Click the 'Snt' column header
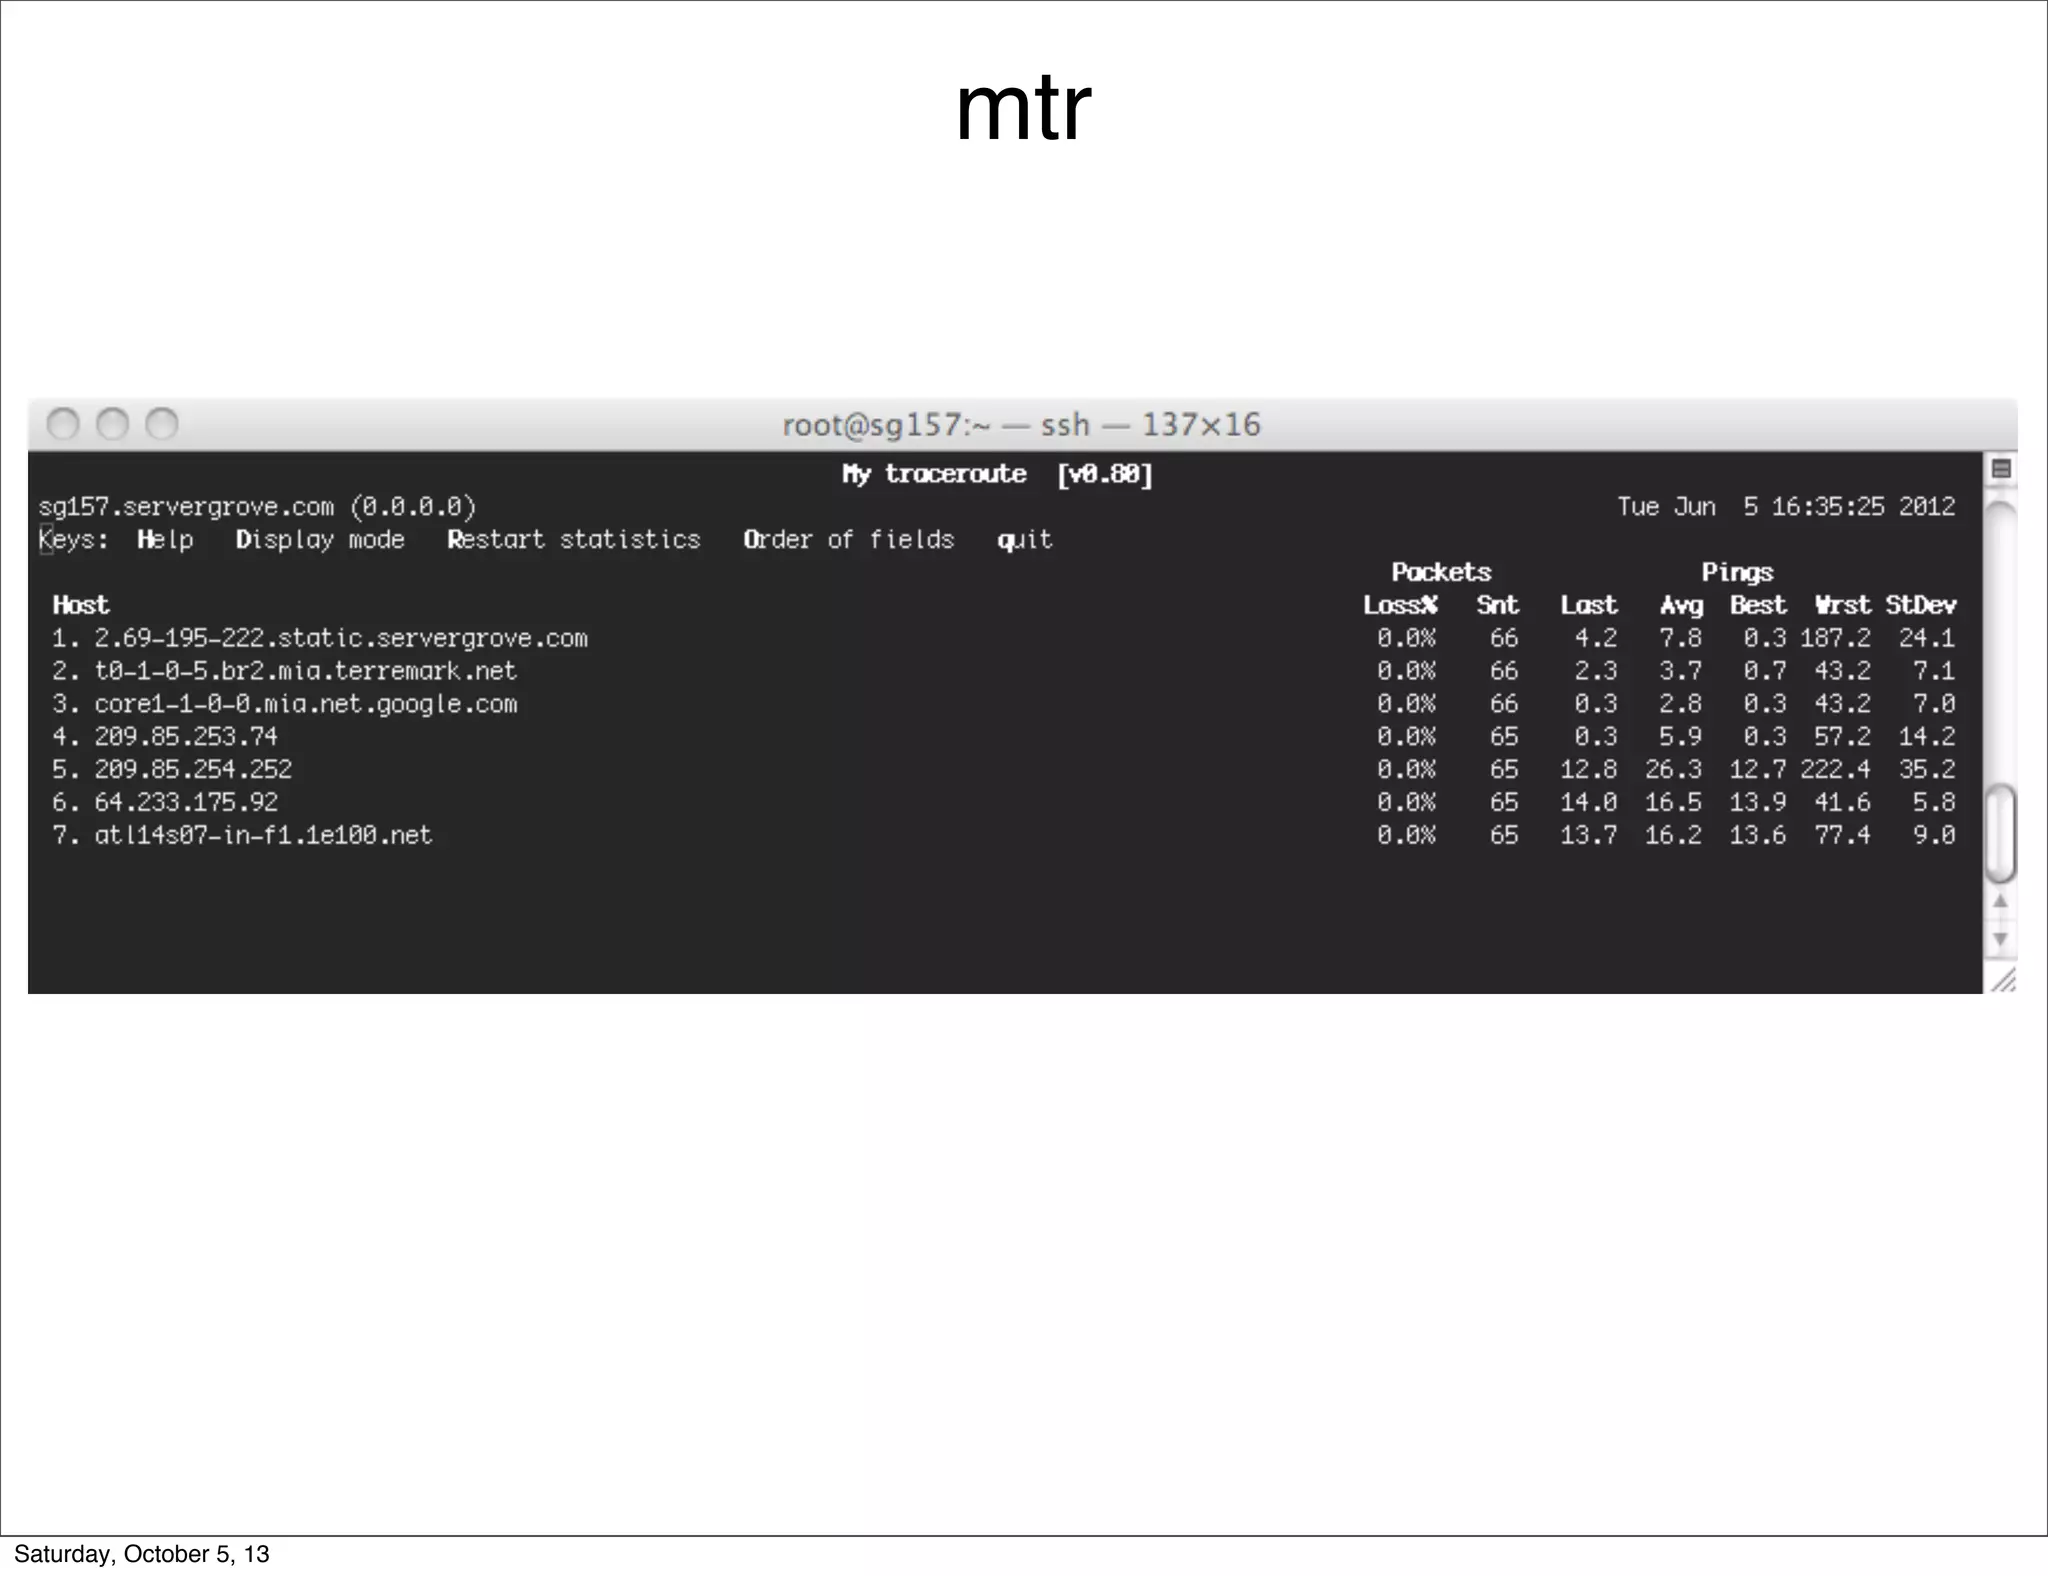Image resolution: width=2048 pixels, height=1576 pixels. [1498, 605]
